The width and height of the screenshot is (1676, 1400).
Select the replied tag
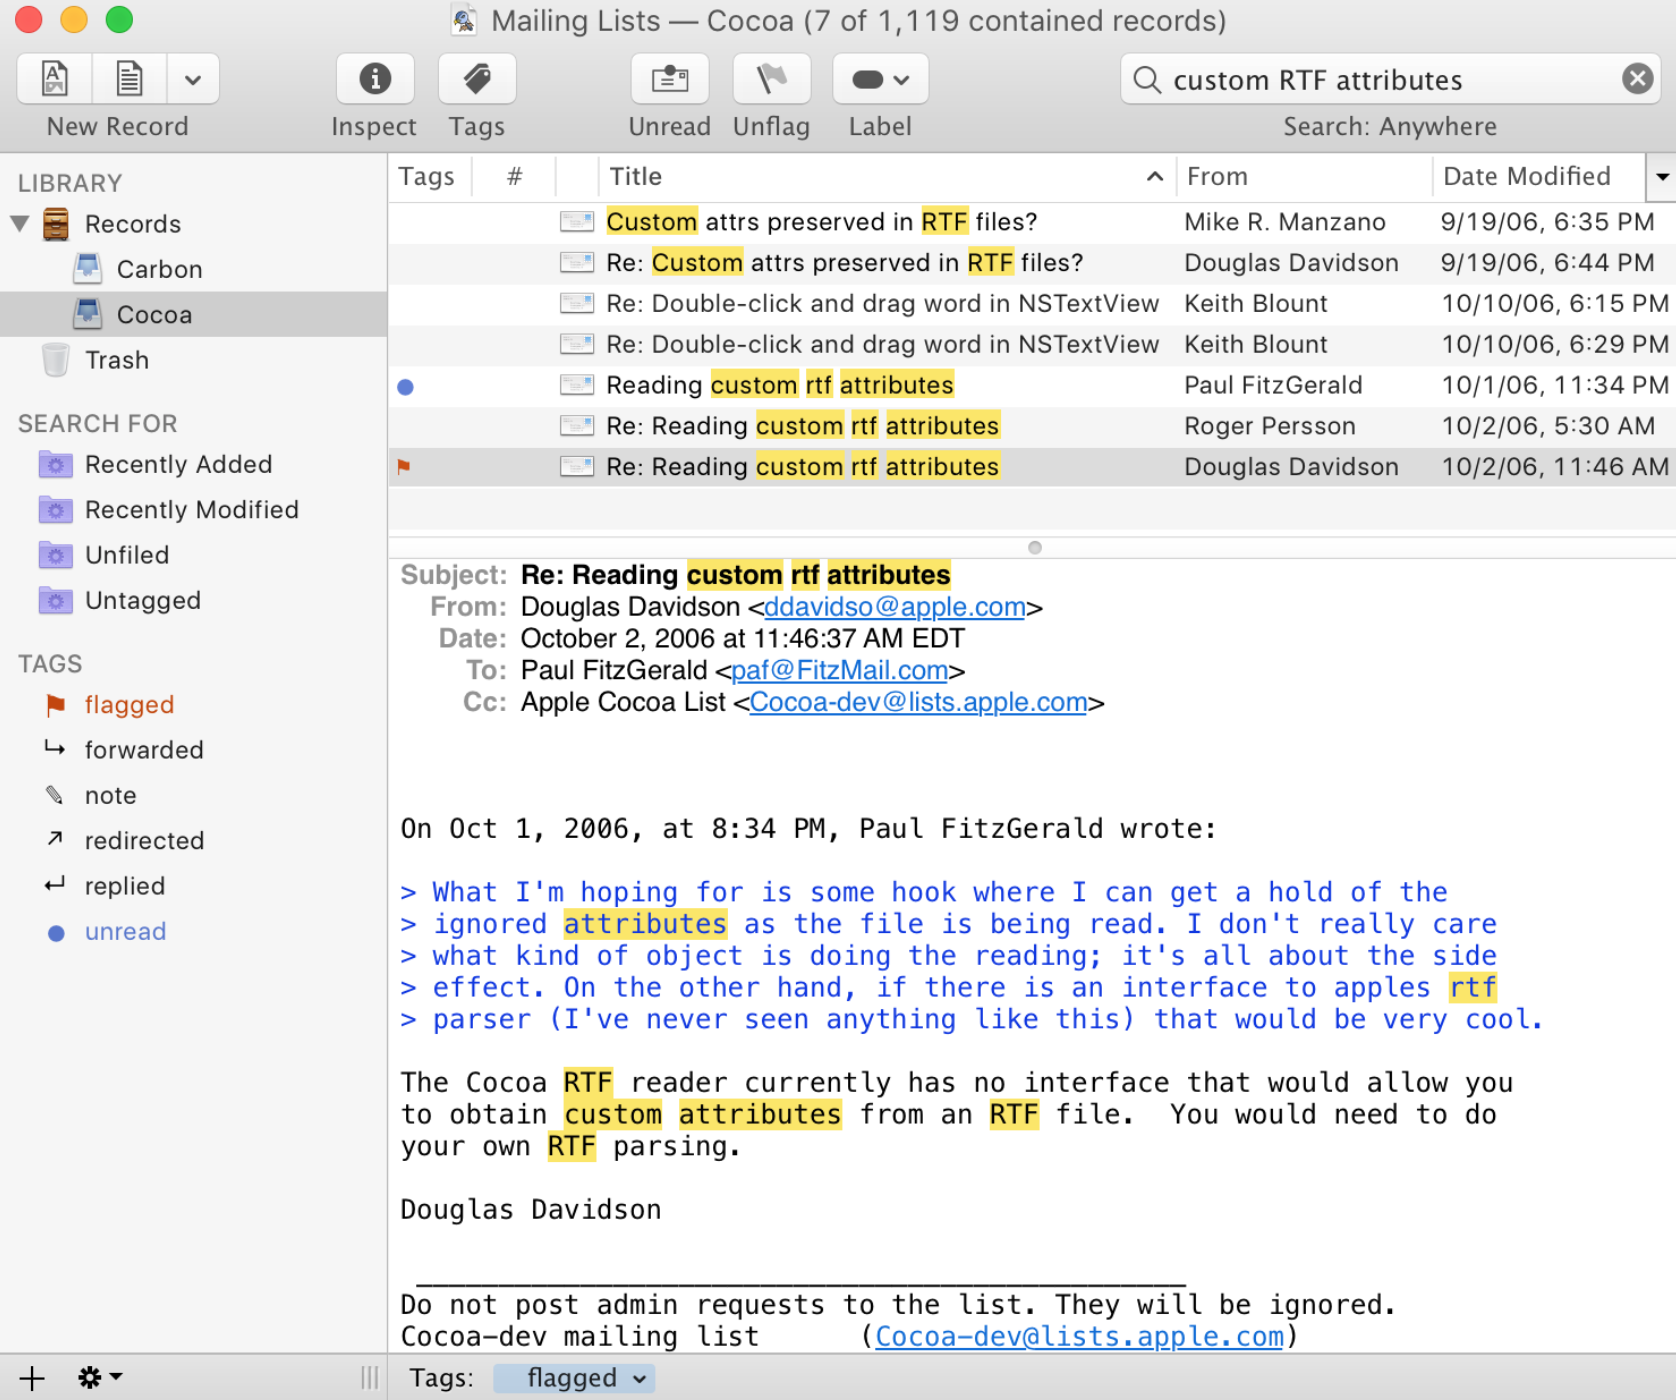(x=124, y=886)
